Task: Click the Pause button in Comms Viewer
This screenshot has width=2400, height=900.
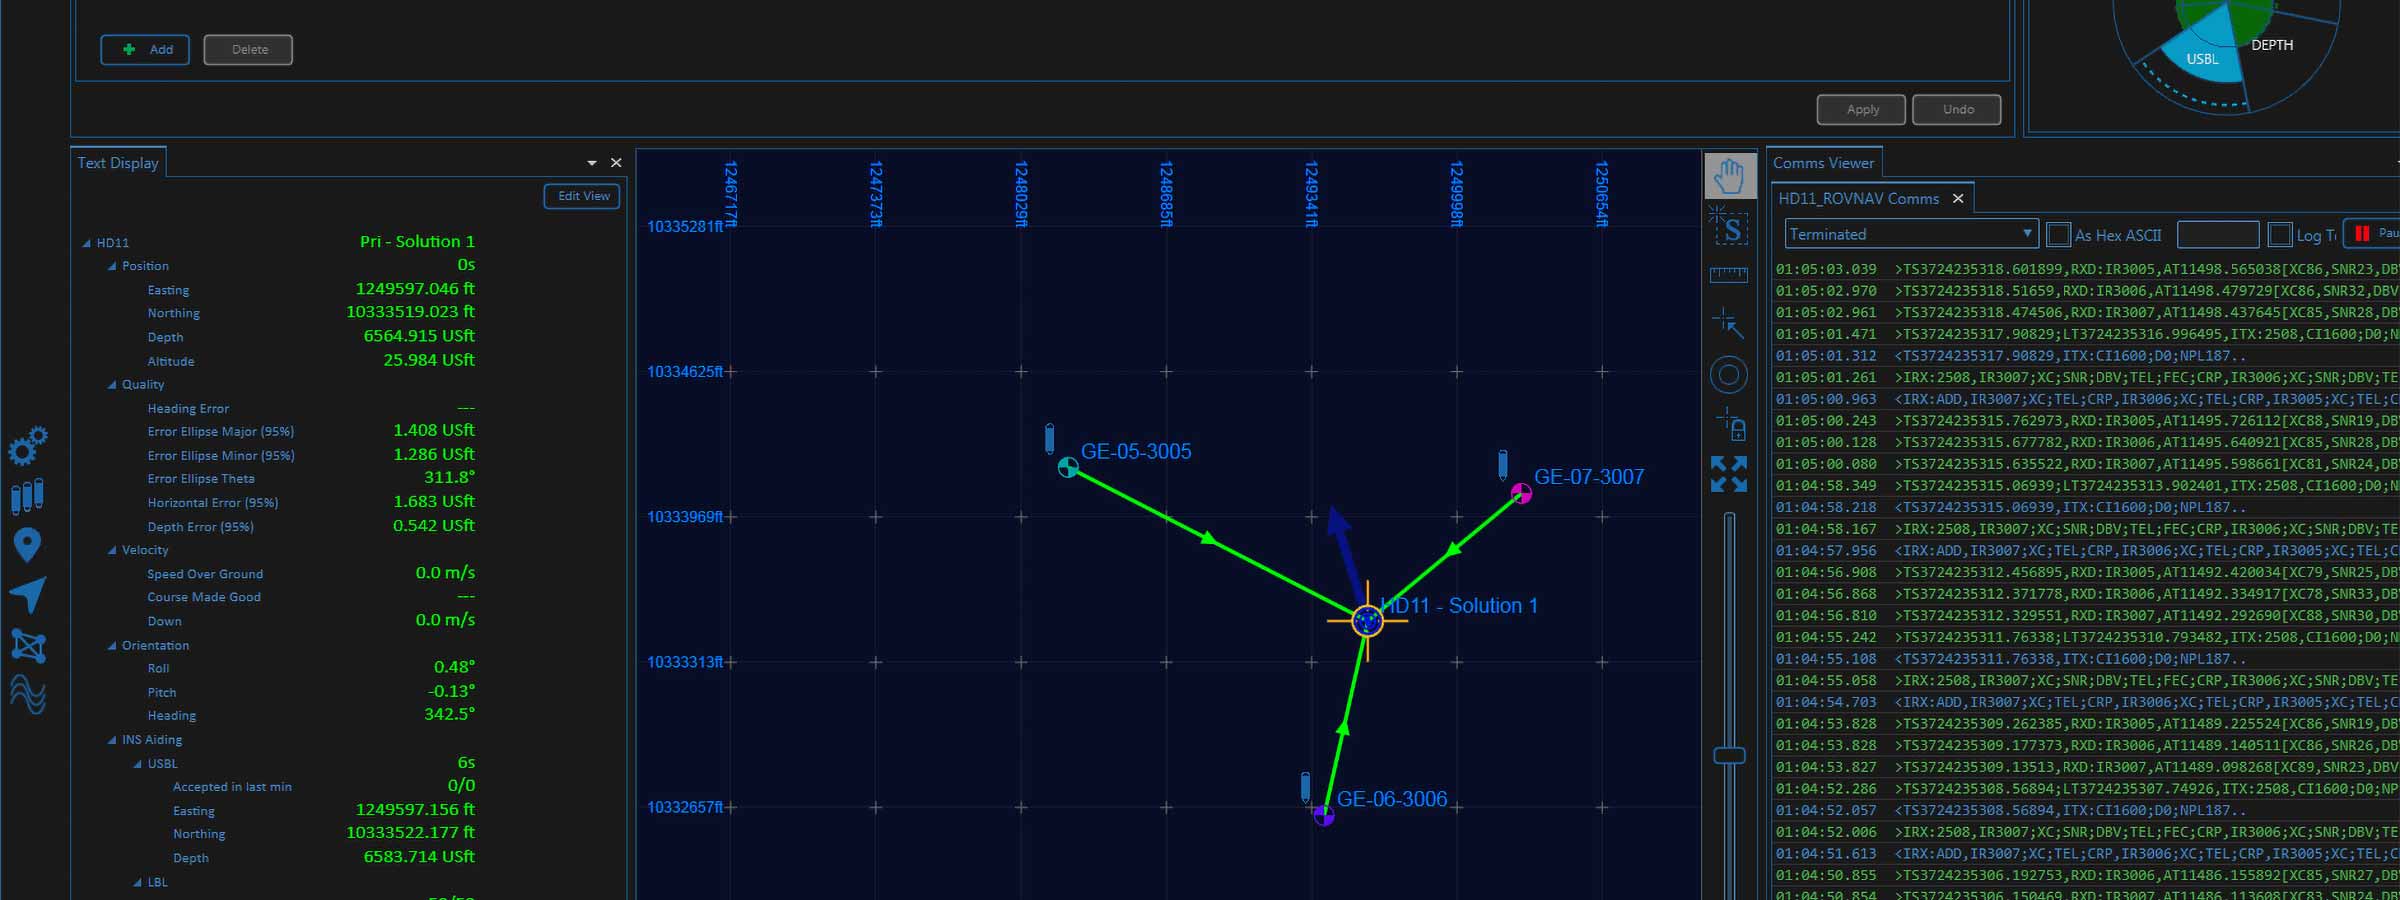Action: 2373,233
